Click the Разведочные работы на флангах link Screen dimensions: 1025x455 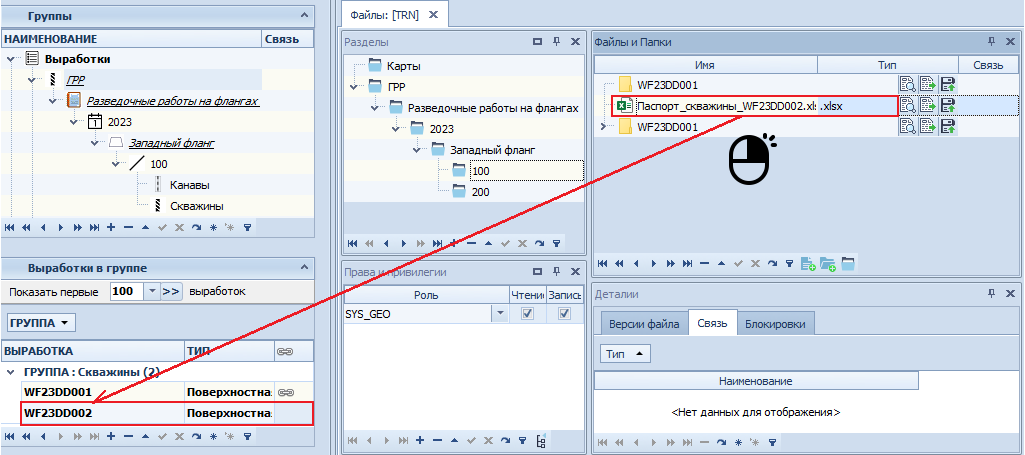click(173, 101)
